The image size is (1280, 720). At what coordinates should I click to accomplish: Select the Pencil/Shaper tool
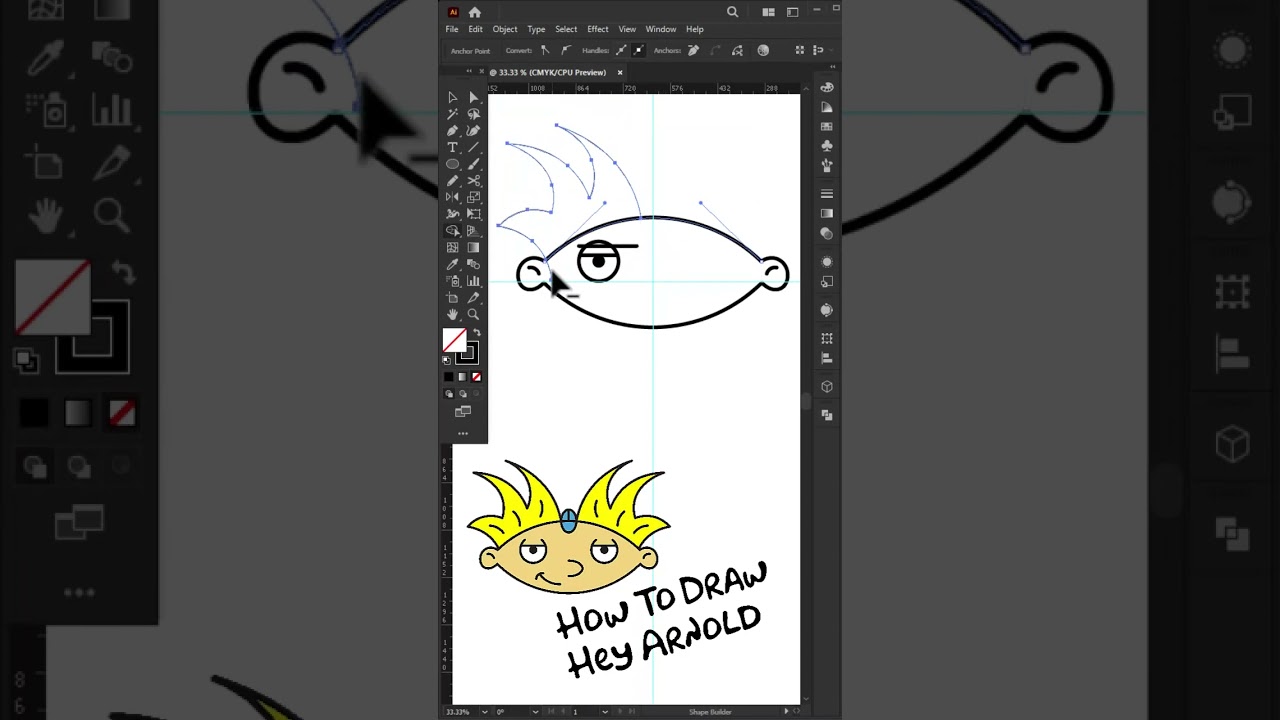(452, 180)
